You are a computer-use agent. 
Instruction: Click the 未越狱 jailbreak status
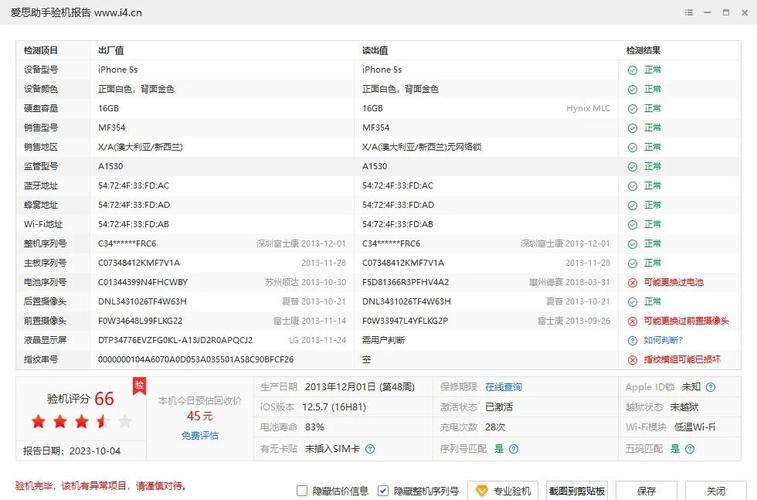(x=684, y=407)
